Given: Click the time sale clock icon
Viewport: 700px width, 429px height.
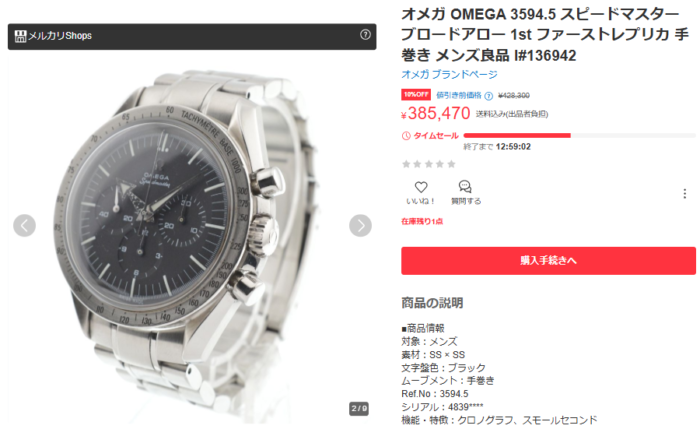Looking at the screenshot, I should [406, 136].
